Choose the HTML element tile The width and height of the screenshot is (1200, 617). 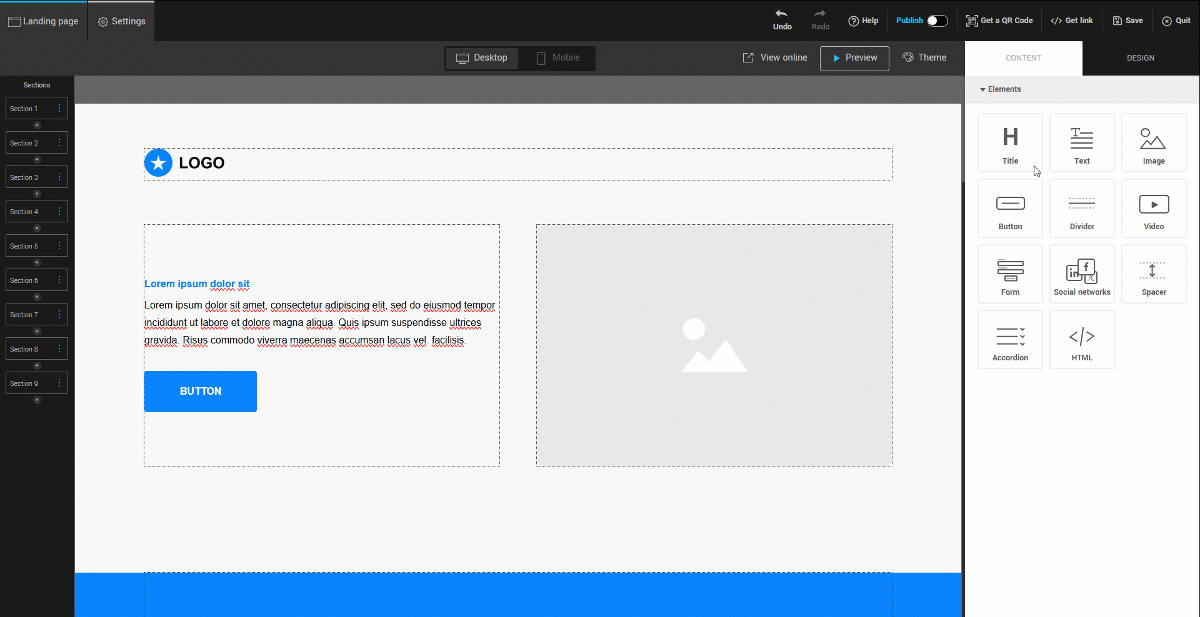pos(1082,340)
